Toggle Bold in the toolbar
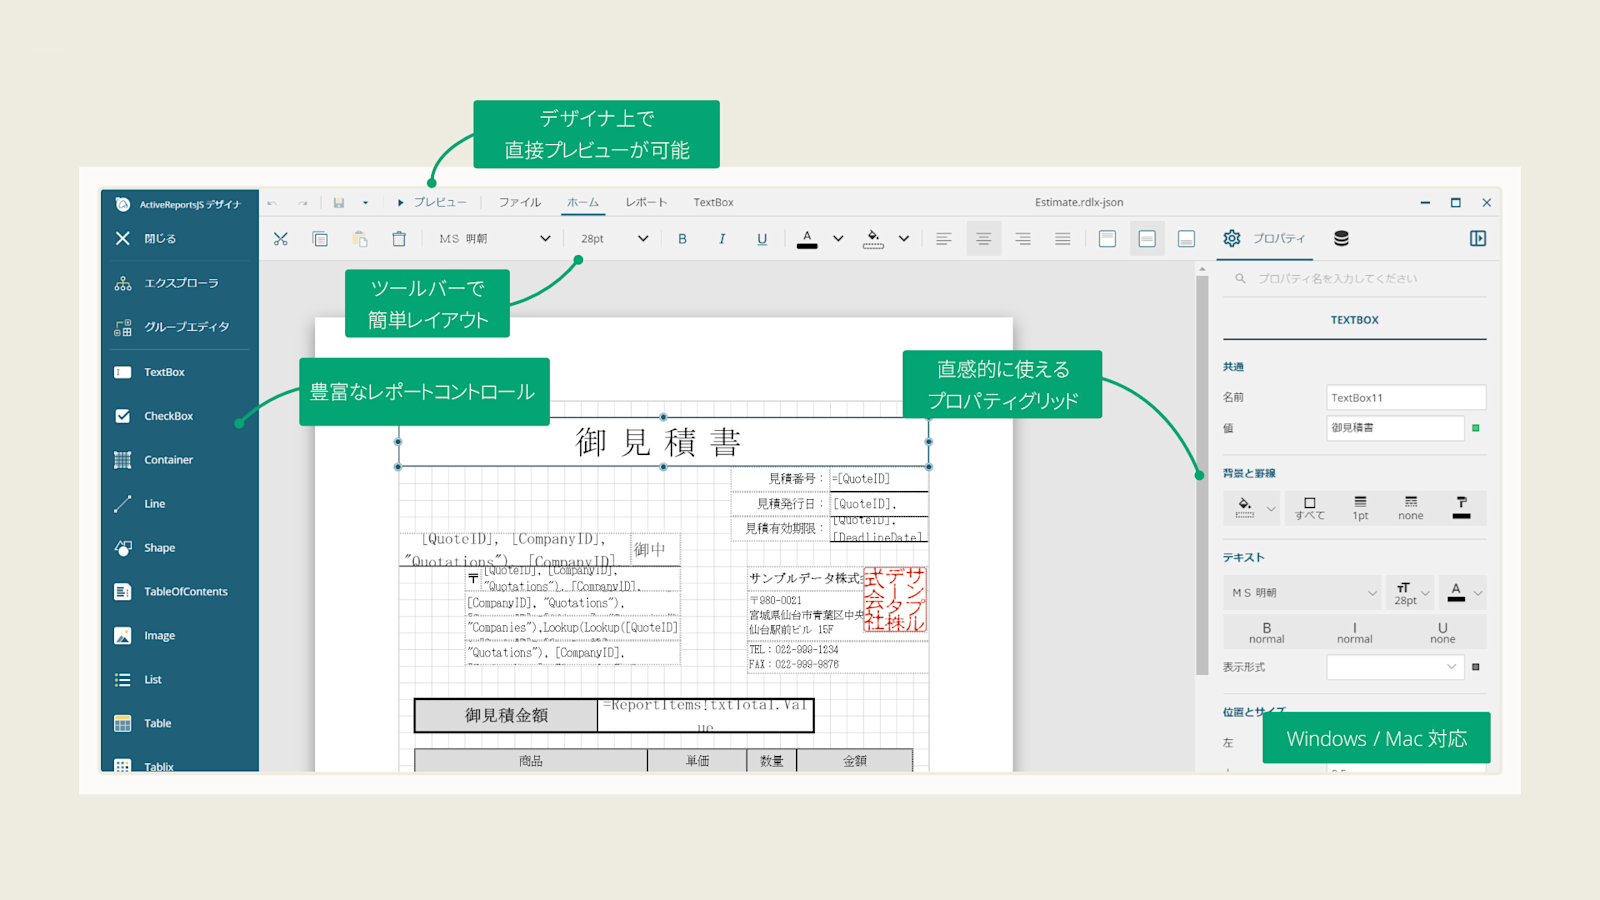1600x900 pixels. 683,239
